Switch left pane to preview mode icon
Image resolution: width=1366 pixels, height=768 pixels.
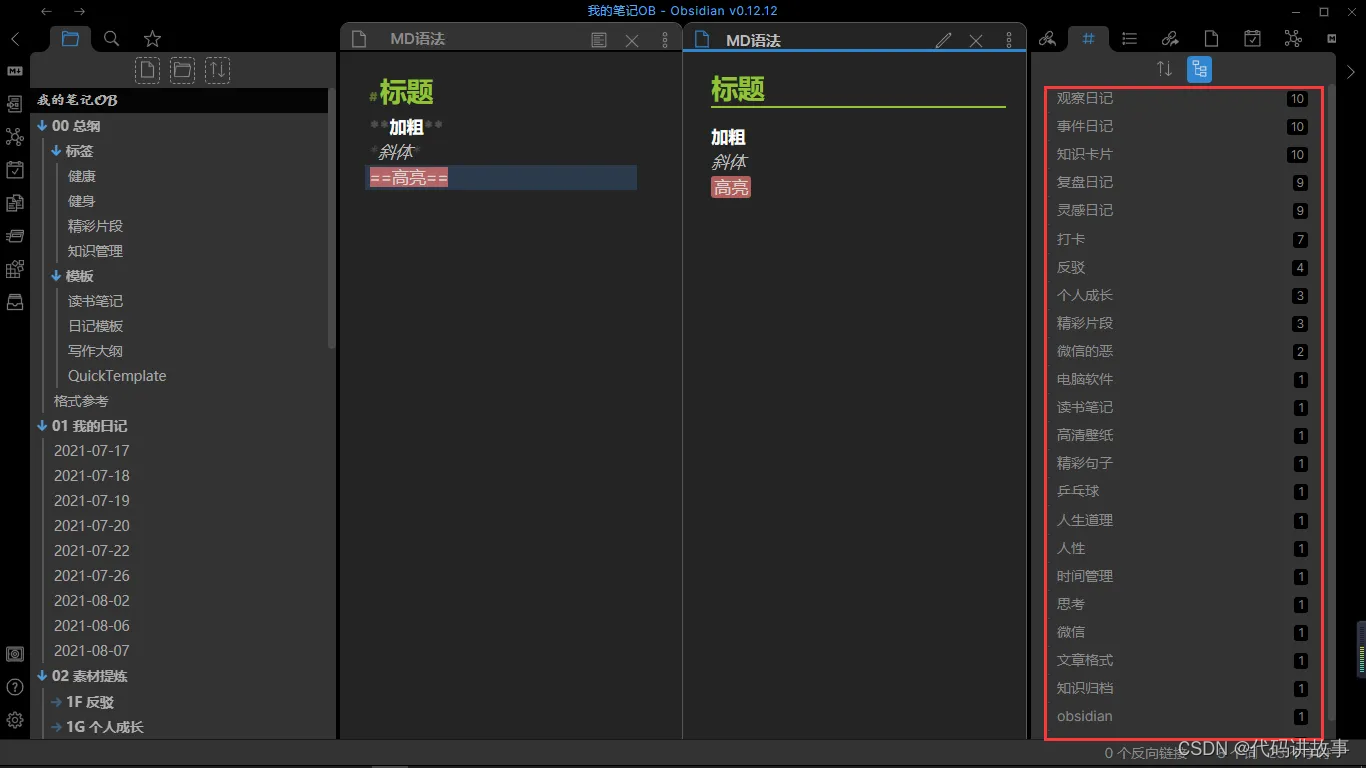tap(599, 40)
